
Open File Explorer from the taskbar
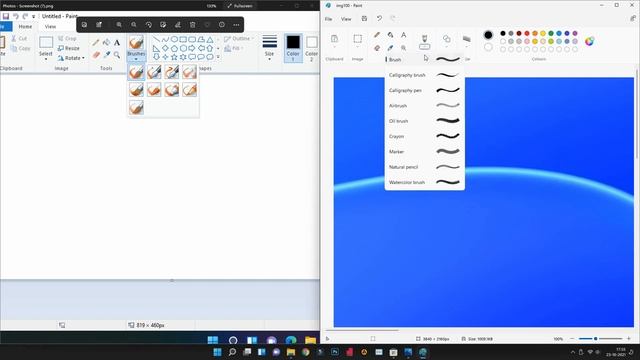coord(291,352)
